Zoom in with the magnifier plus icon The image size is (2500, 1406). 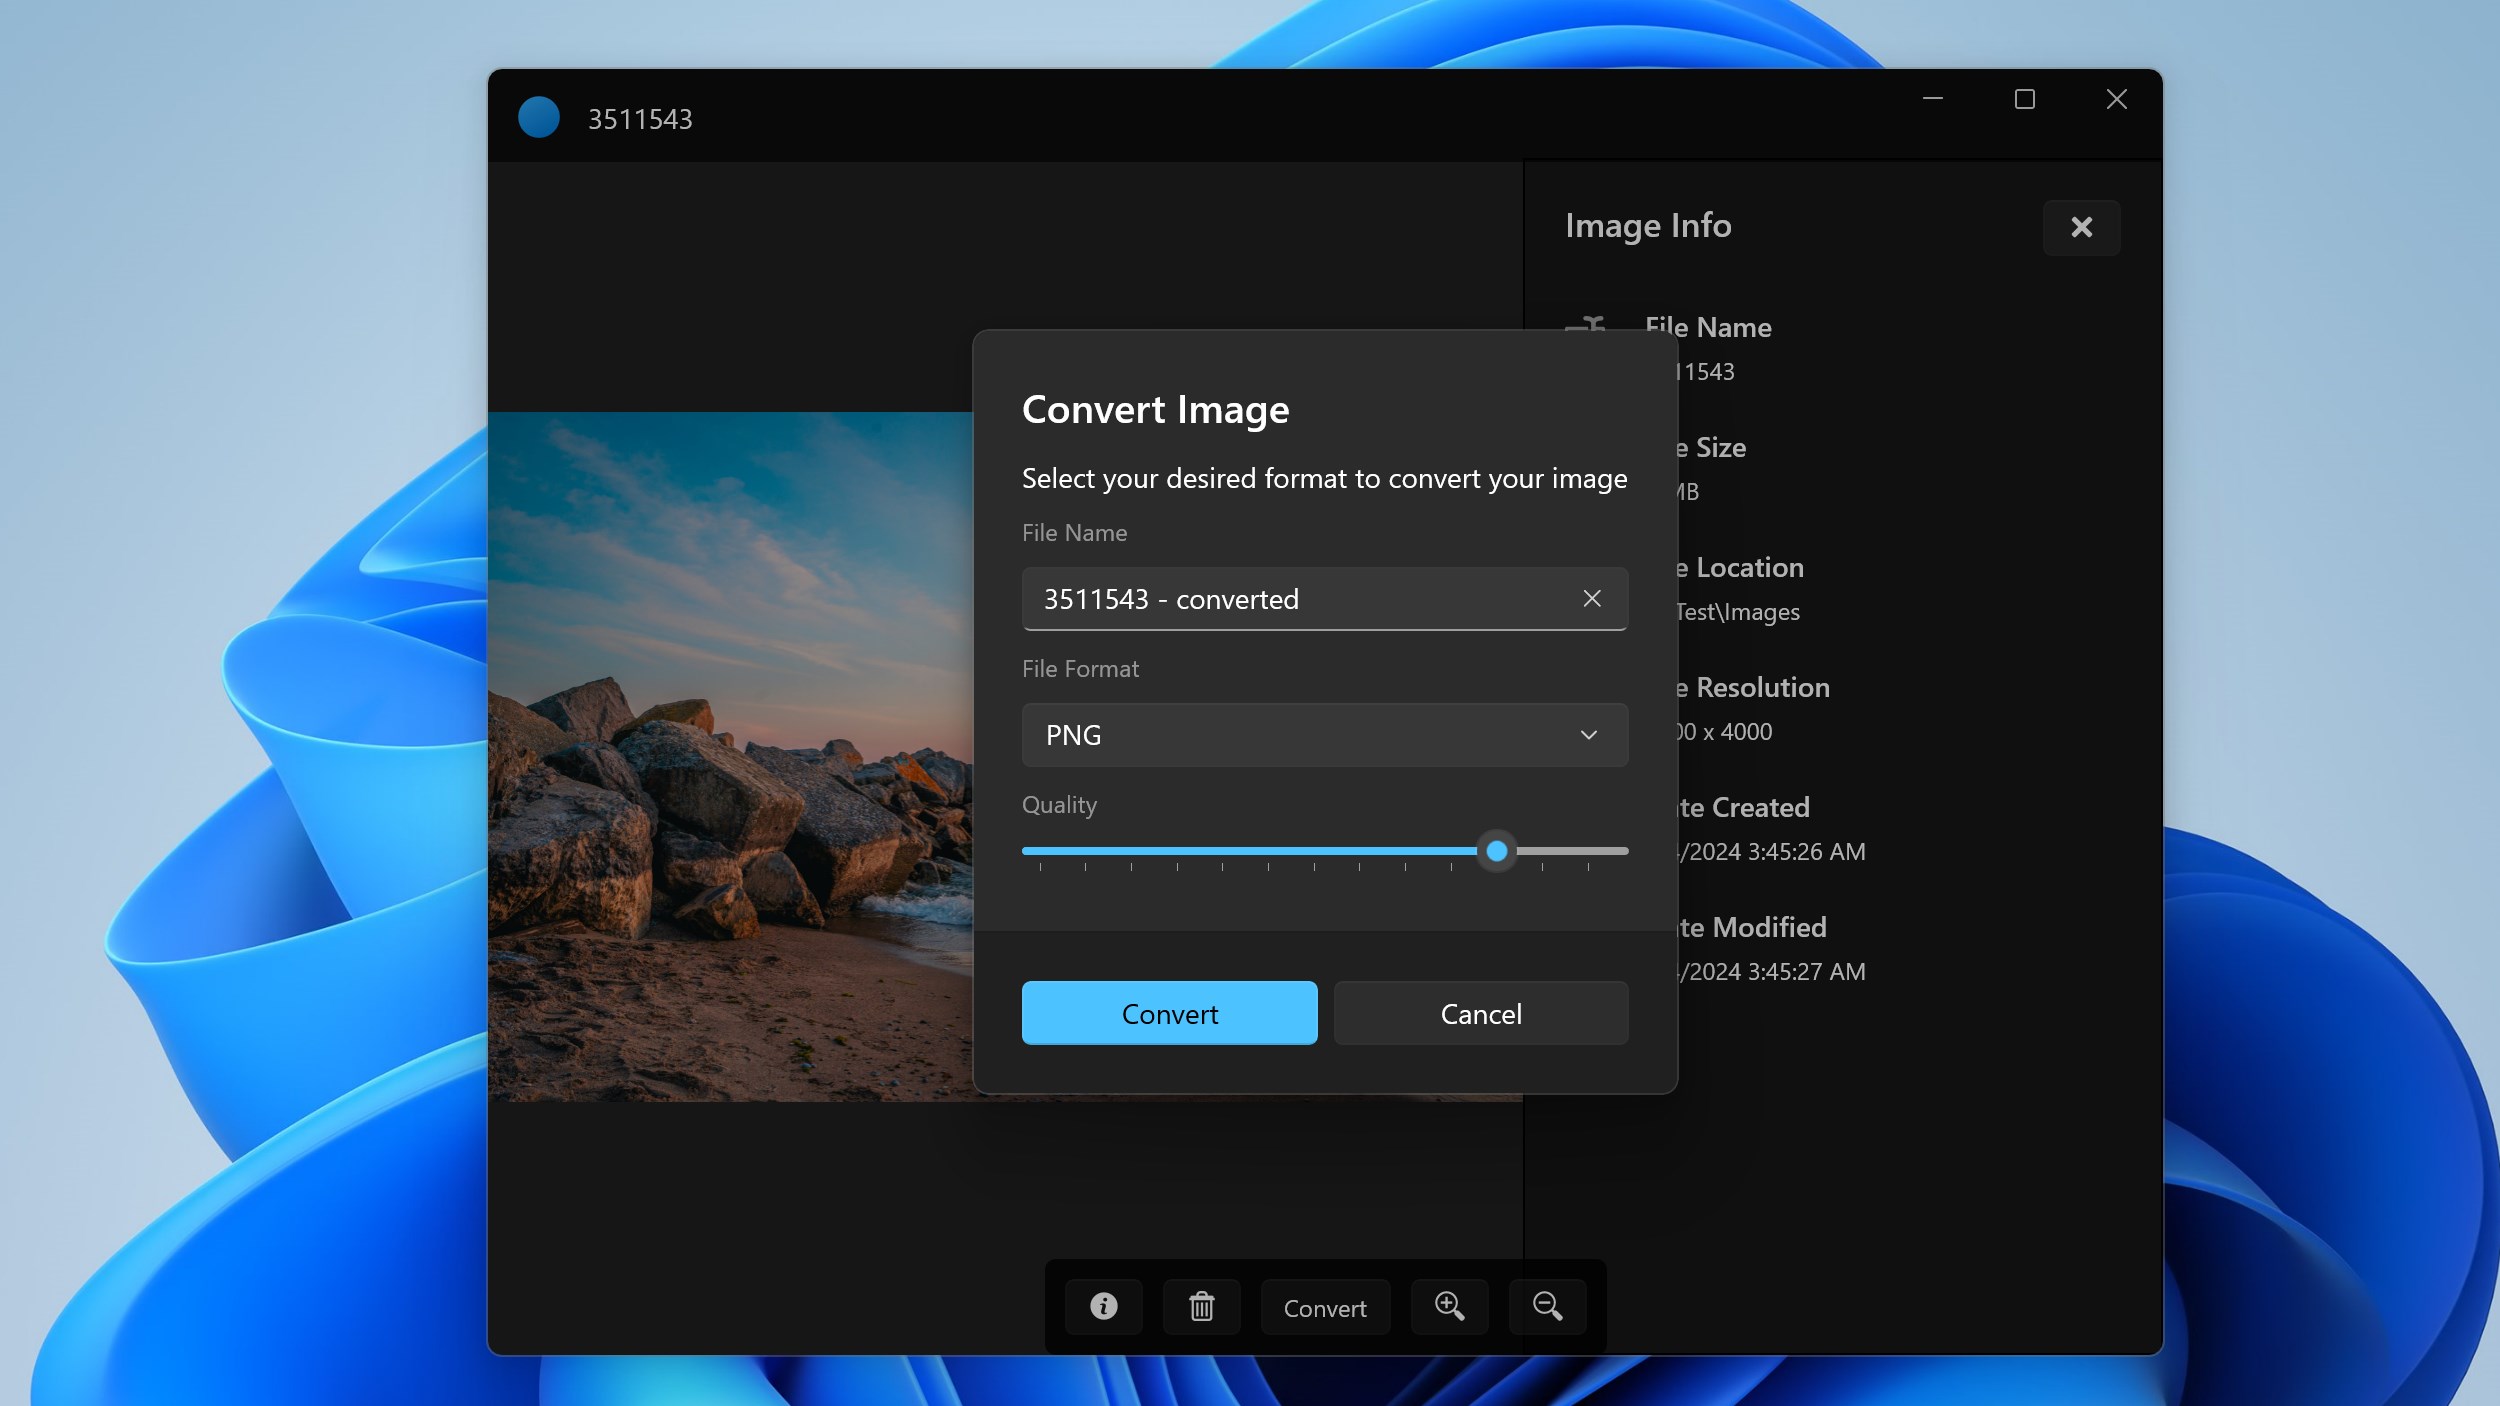point(1449,1306)
